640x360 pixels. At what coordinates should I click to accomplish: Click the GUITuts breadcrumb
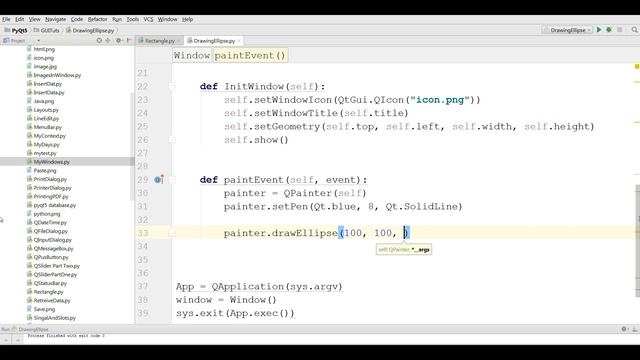pyautogui.click(x=47, y=30)
